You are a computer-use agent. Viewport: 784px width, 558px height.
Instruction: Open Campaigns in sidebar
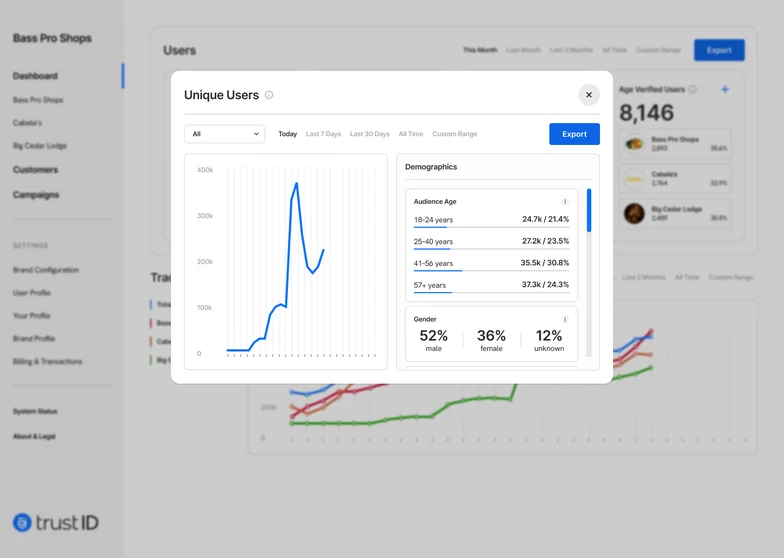(36, 194)
